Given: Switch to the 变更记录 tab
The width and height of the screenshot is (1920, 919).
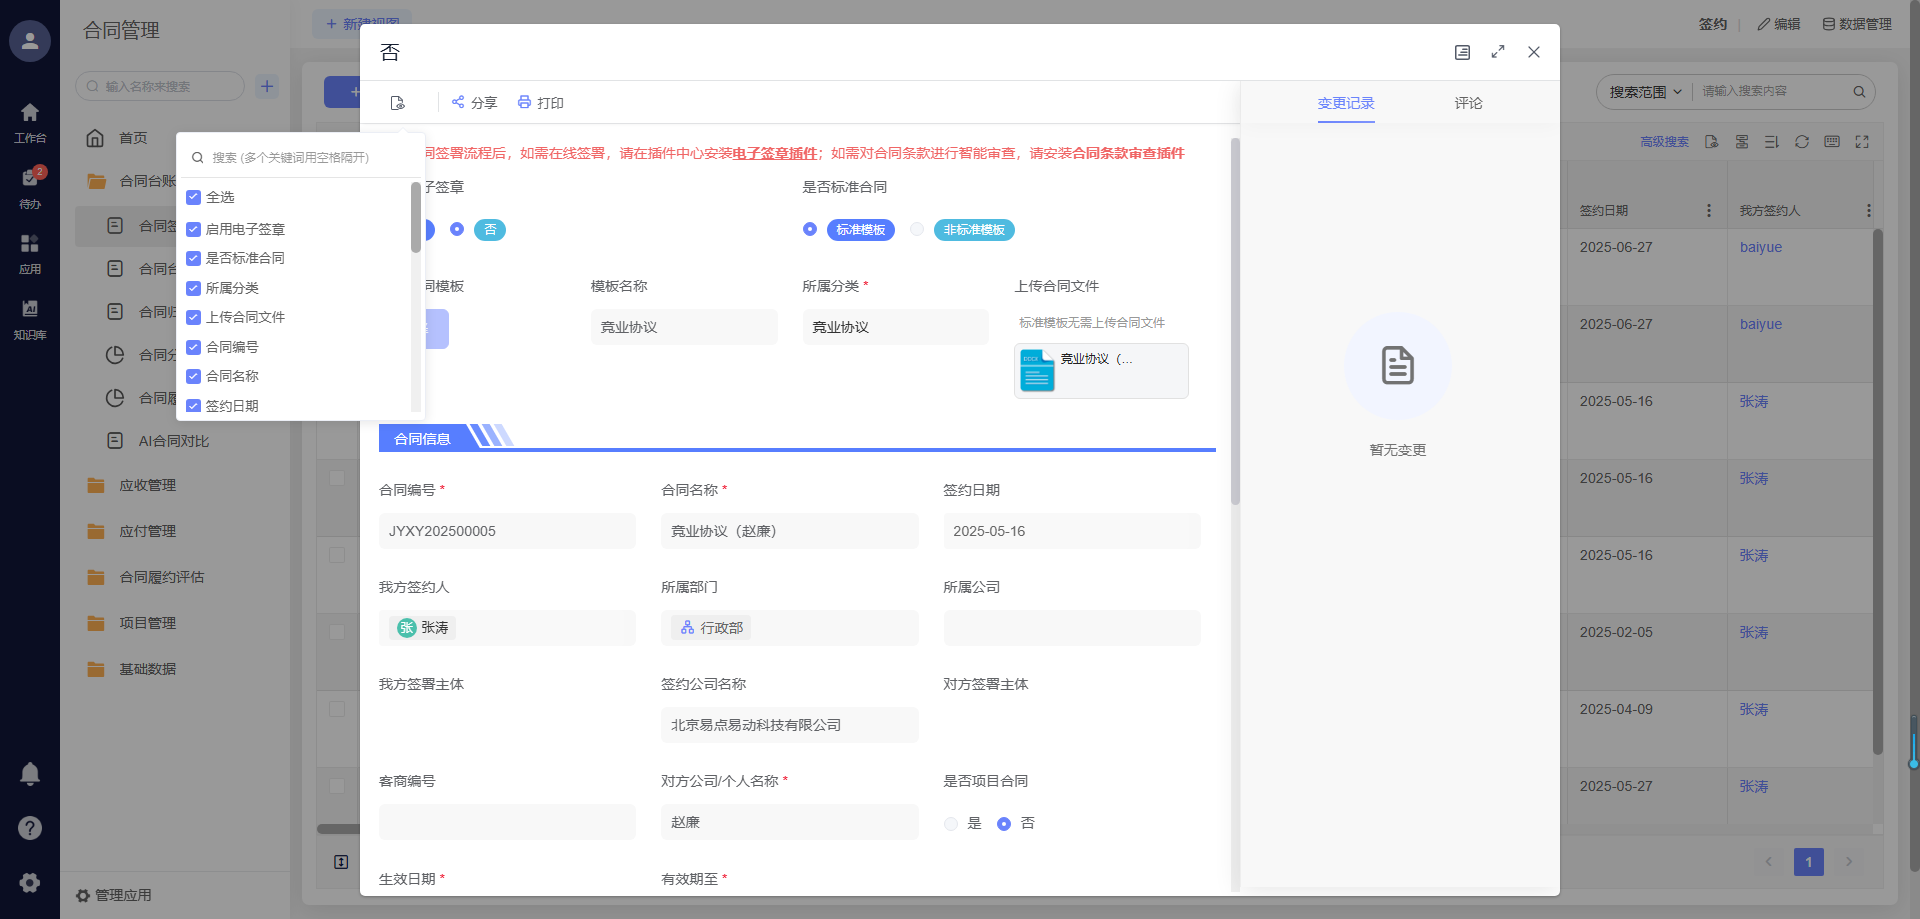Looking at the screenshot, I should [1345, 103].
